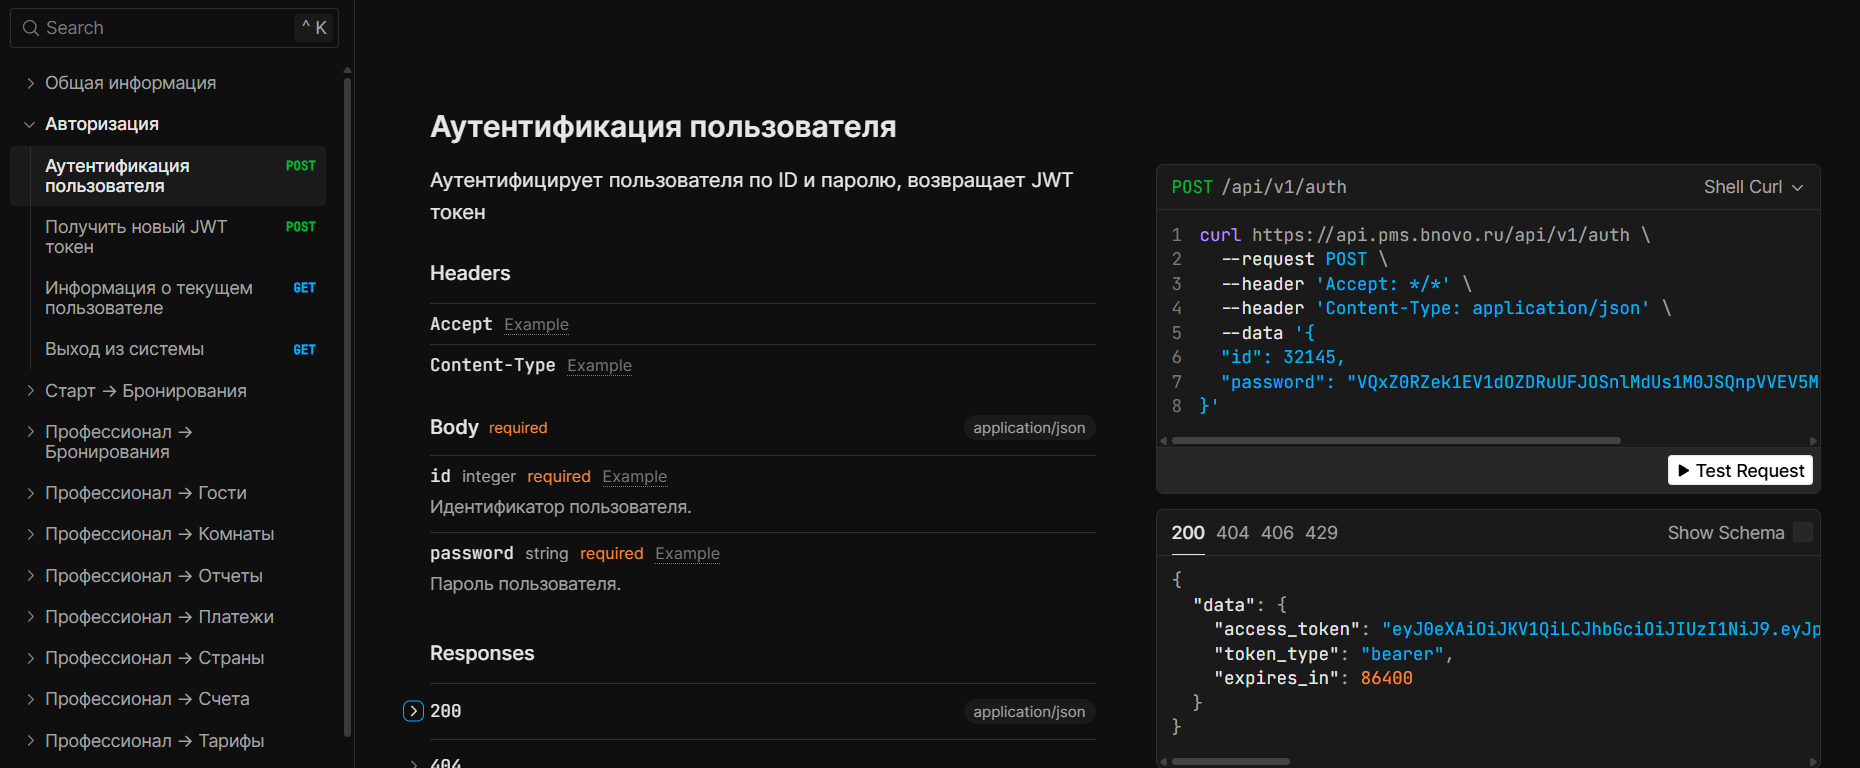Viewport: 1860px width, 768px height.
Task: Show Example for the password field
Action: pos(687,554)
